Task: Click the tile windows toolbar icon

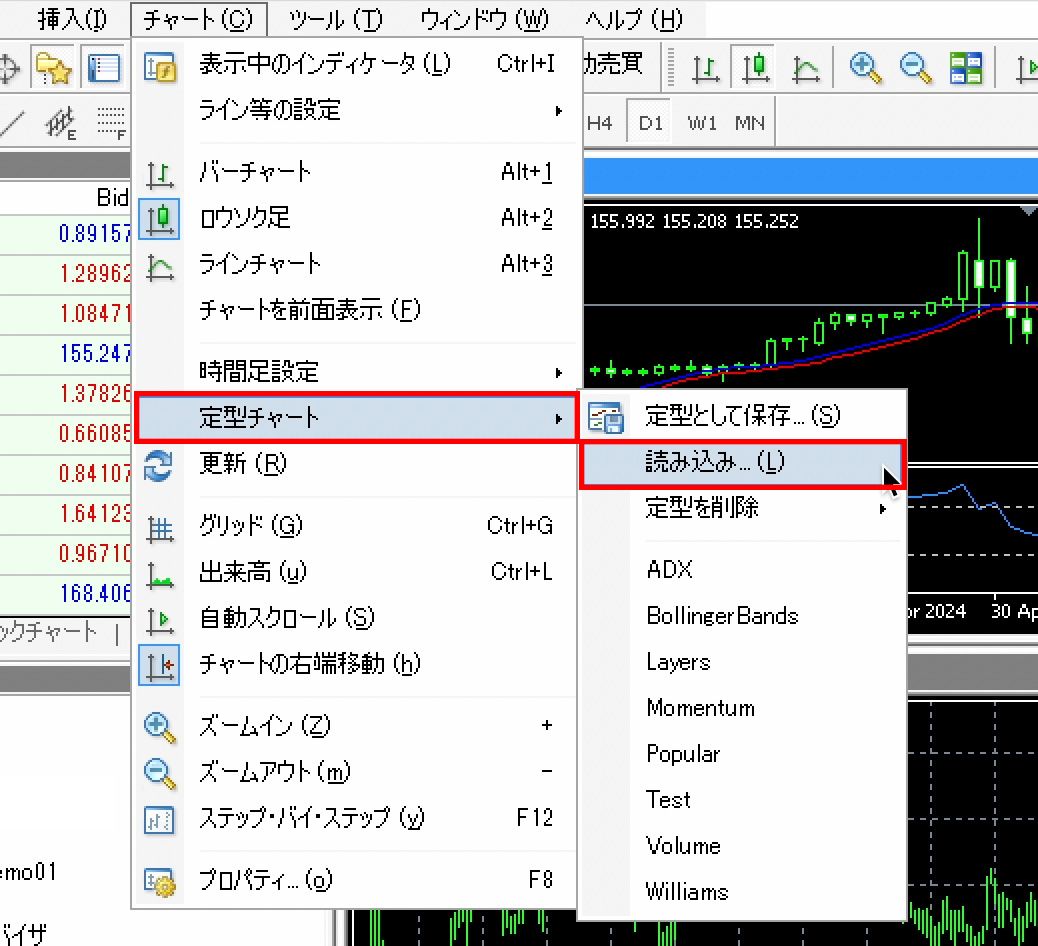Action: coord(966,67)
